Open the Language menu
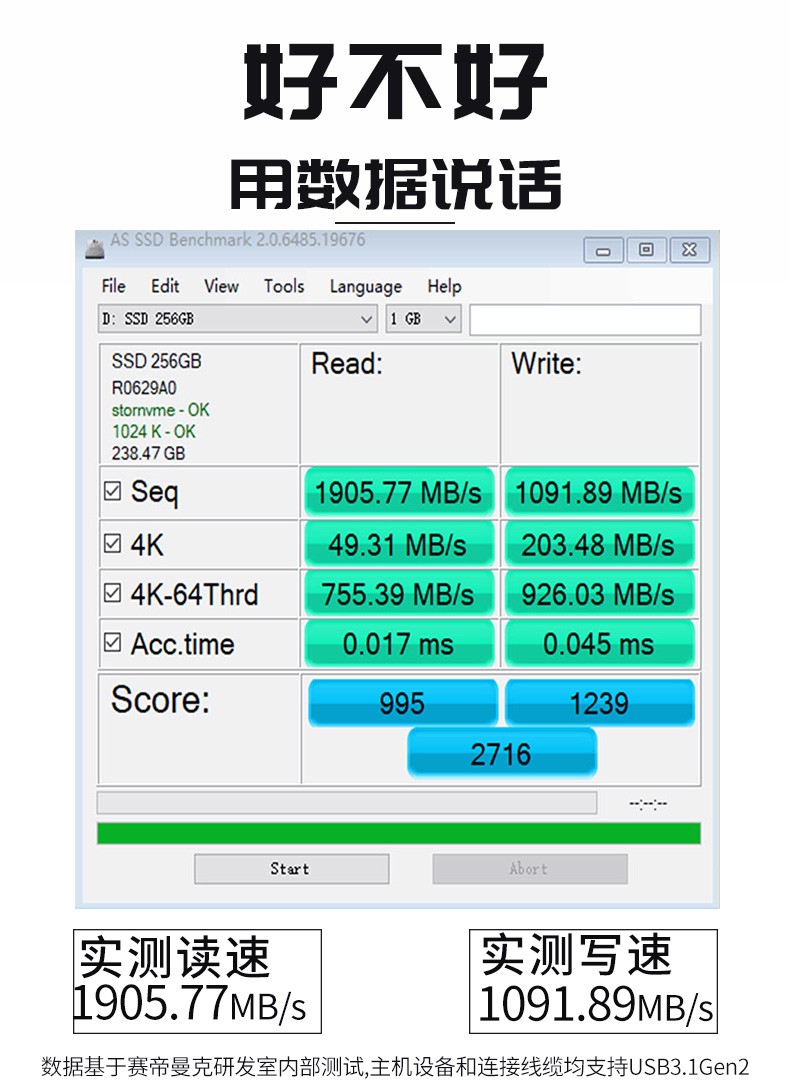 (366, 286)
